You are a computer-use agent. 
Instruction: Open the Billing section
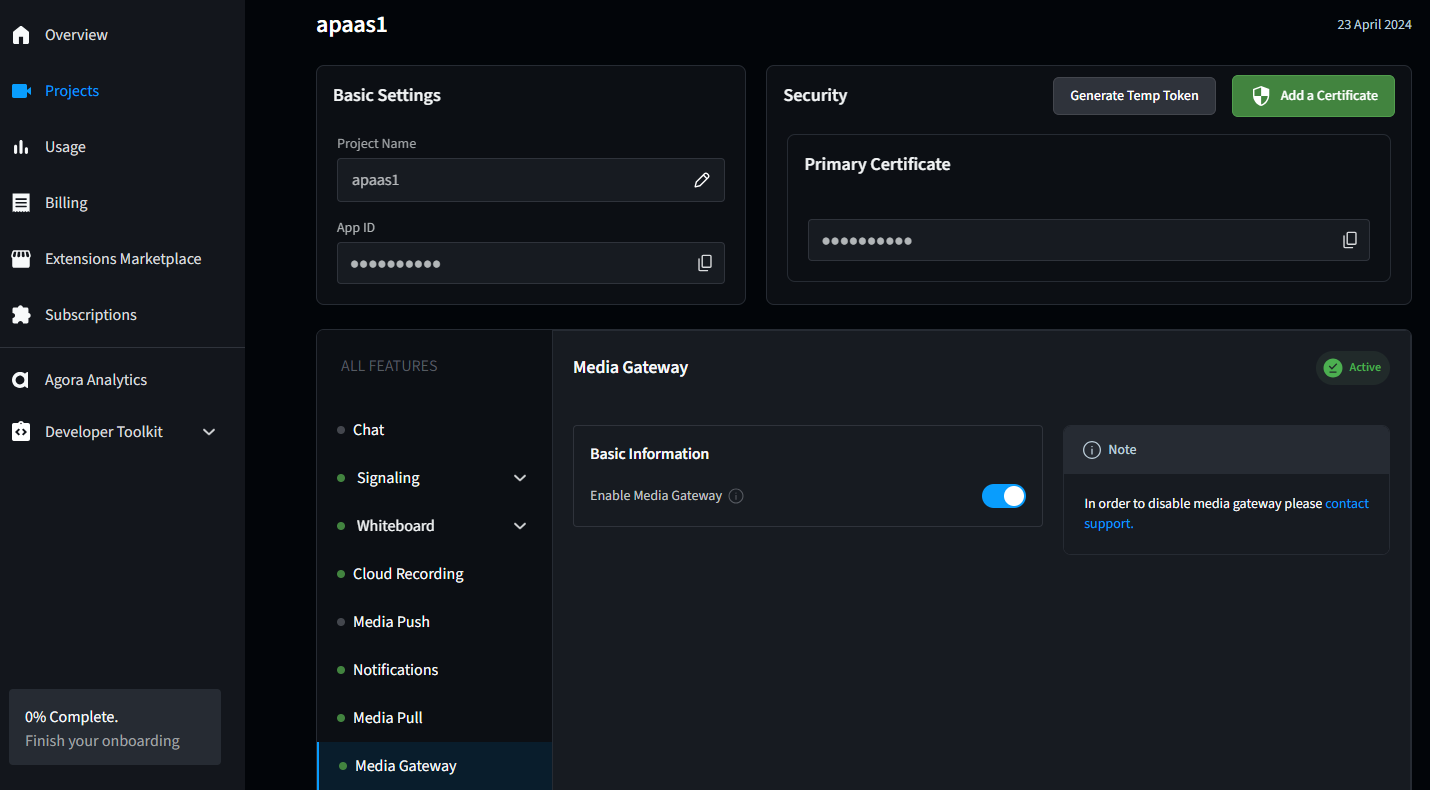click(x=66, y=203)
